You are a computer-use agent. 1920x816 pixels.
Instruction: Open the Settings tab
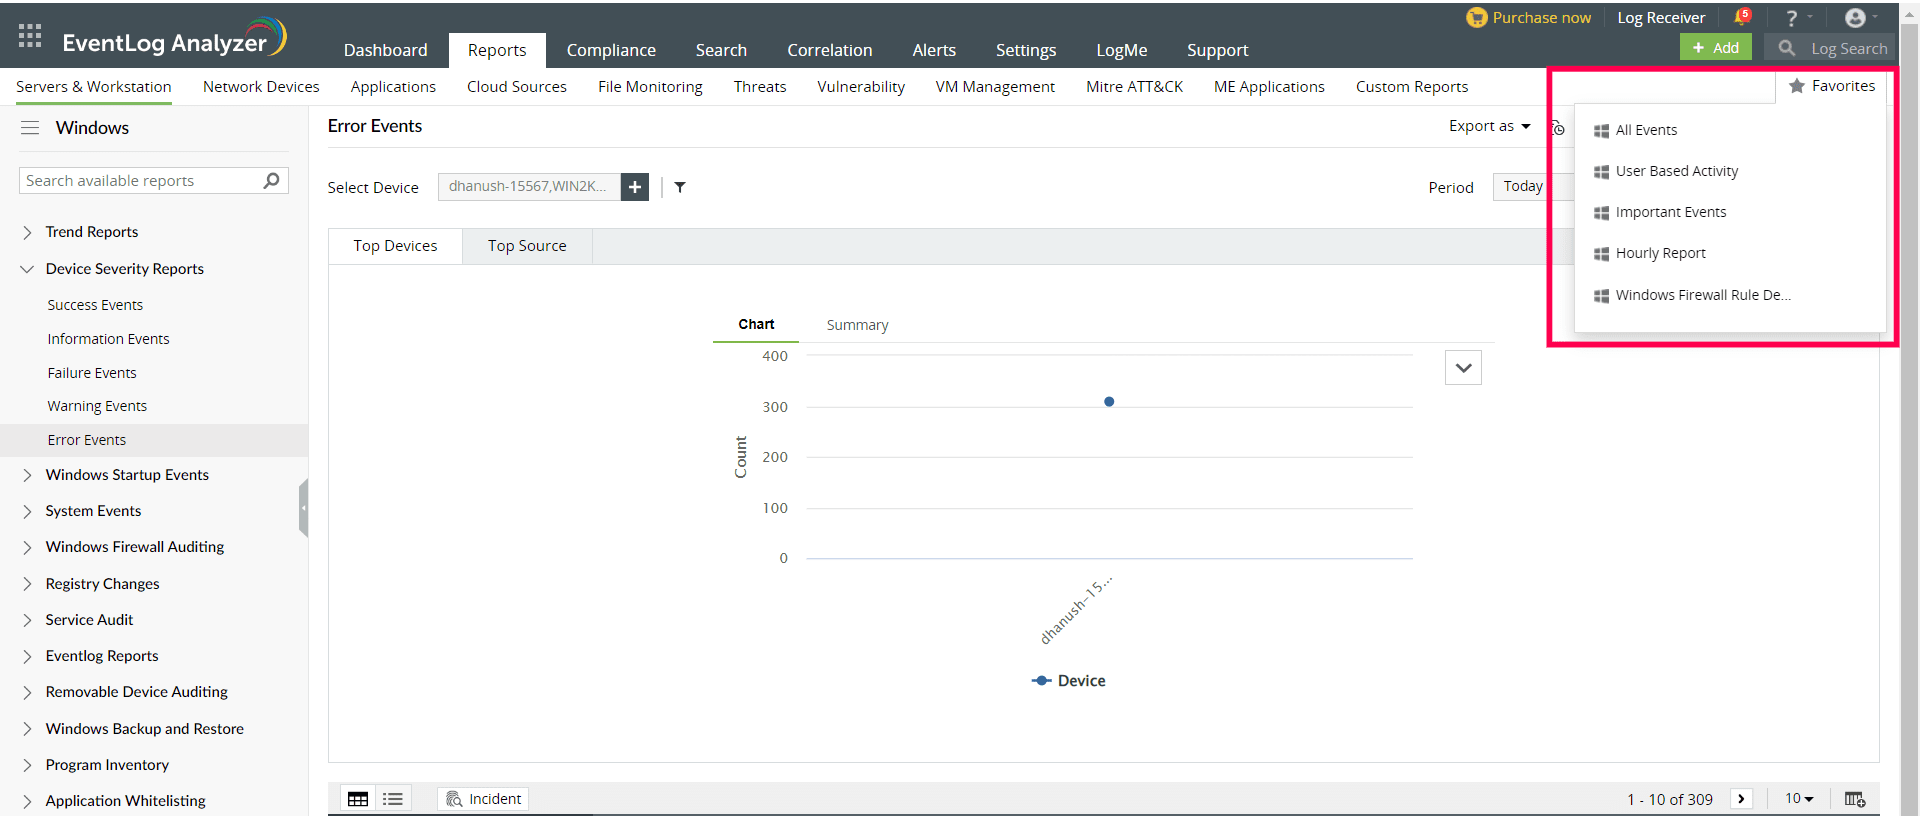pos(1025,50)
